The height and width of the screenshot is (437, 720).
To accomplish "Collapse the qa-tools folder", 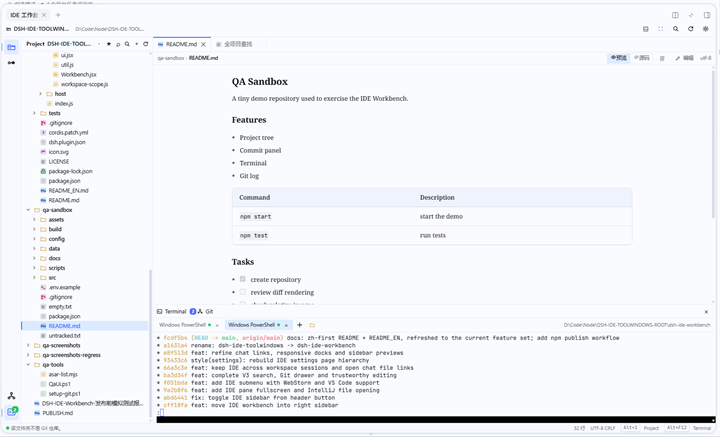I will click(28, 364).
